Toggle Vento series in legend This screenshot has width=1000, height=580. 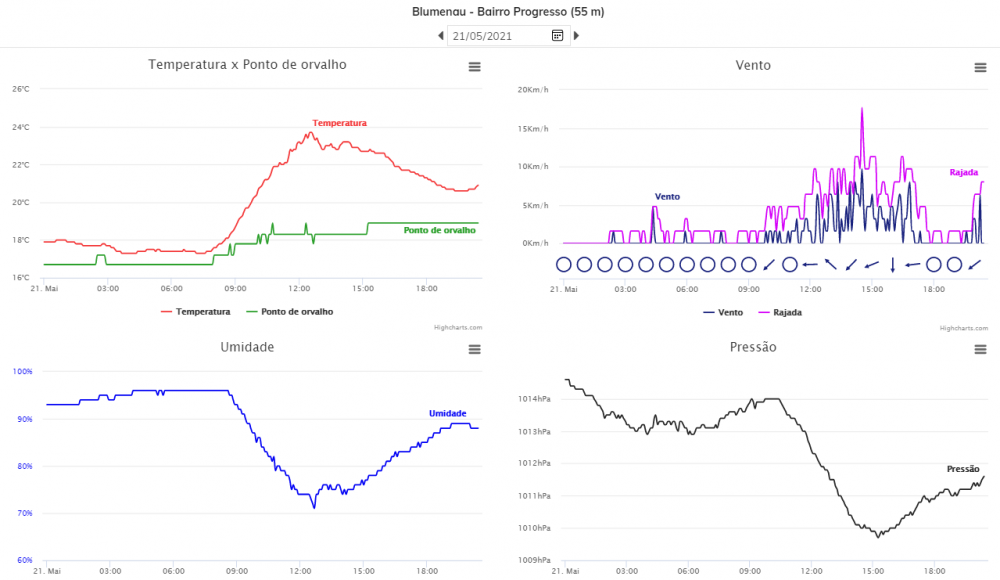[x=724, y=312]
